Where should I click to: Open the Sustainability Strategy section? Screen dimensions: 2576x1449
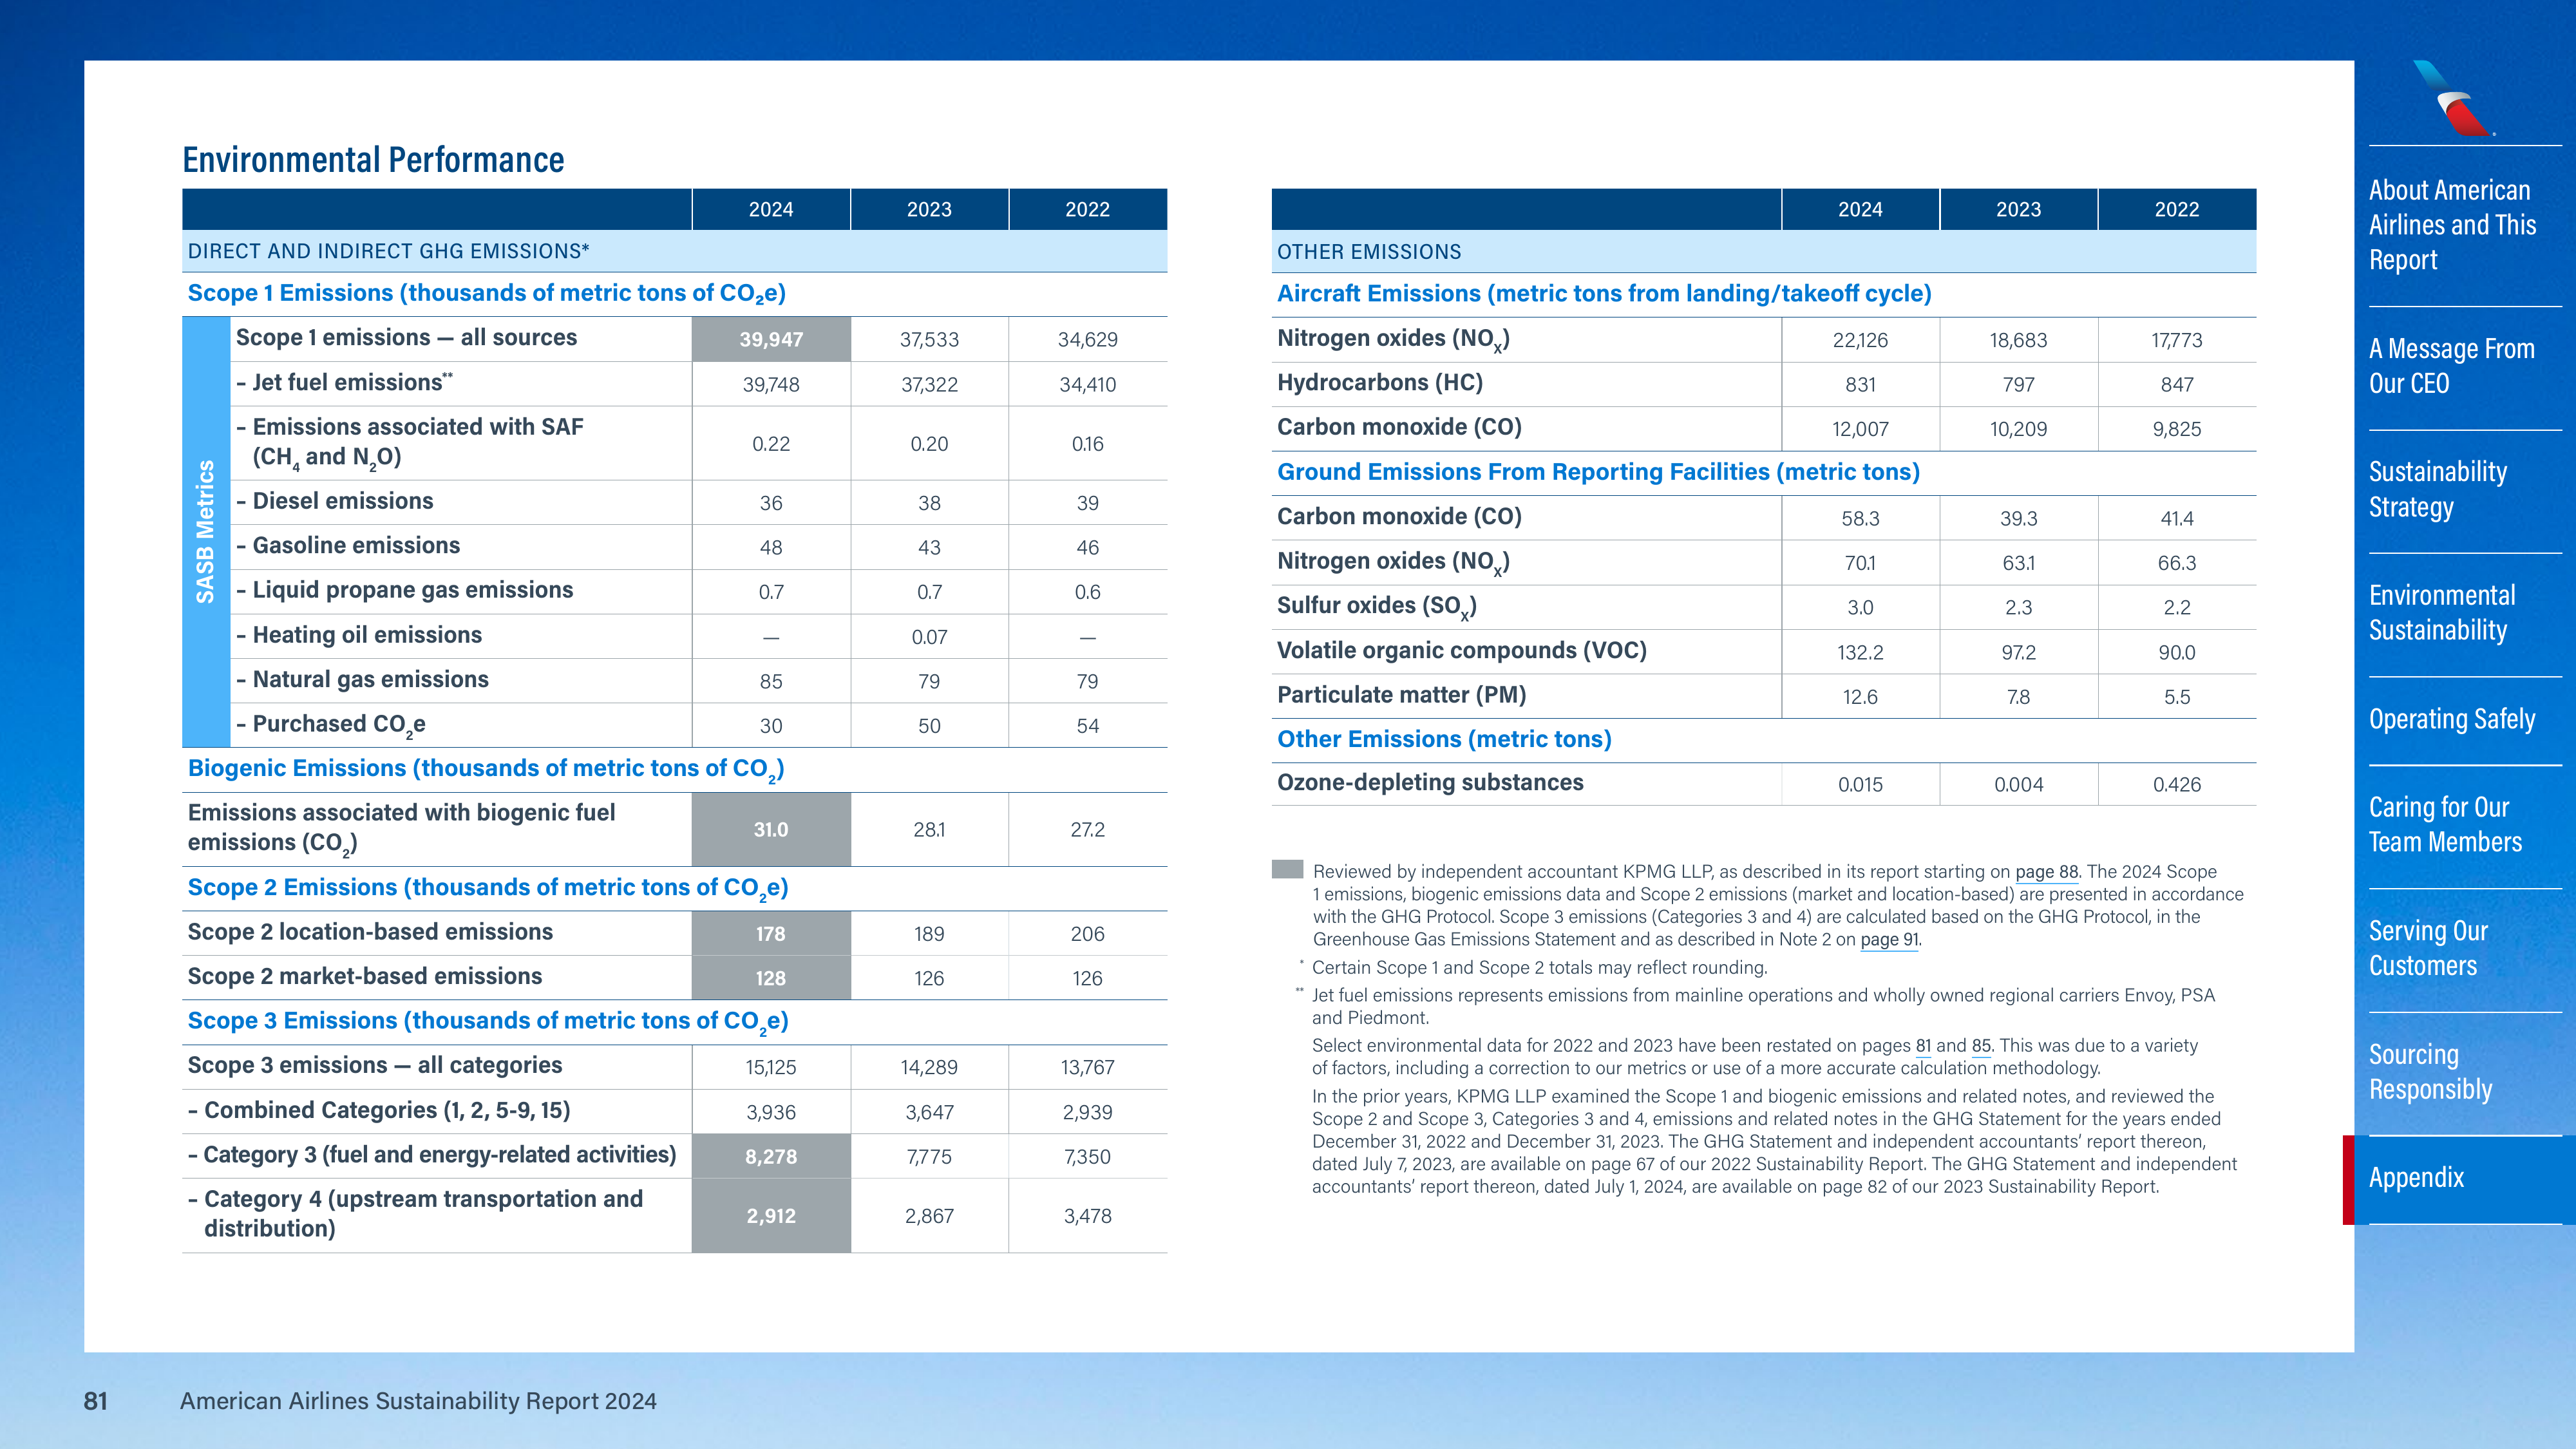click(2437, 489)
